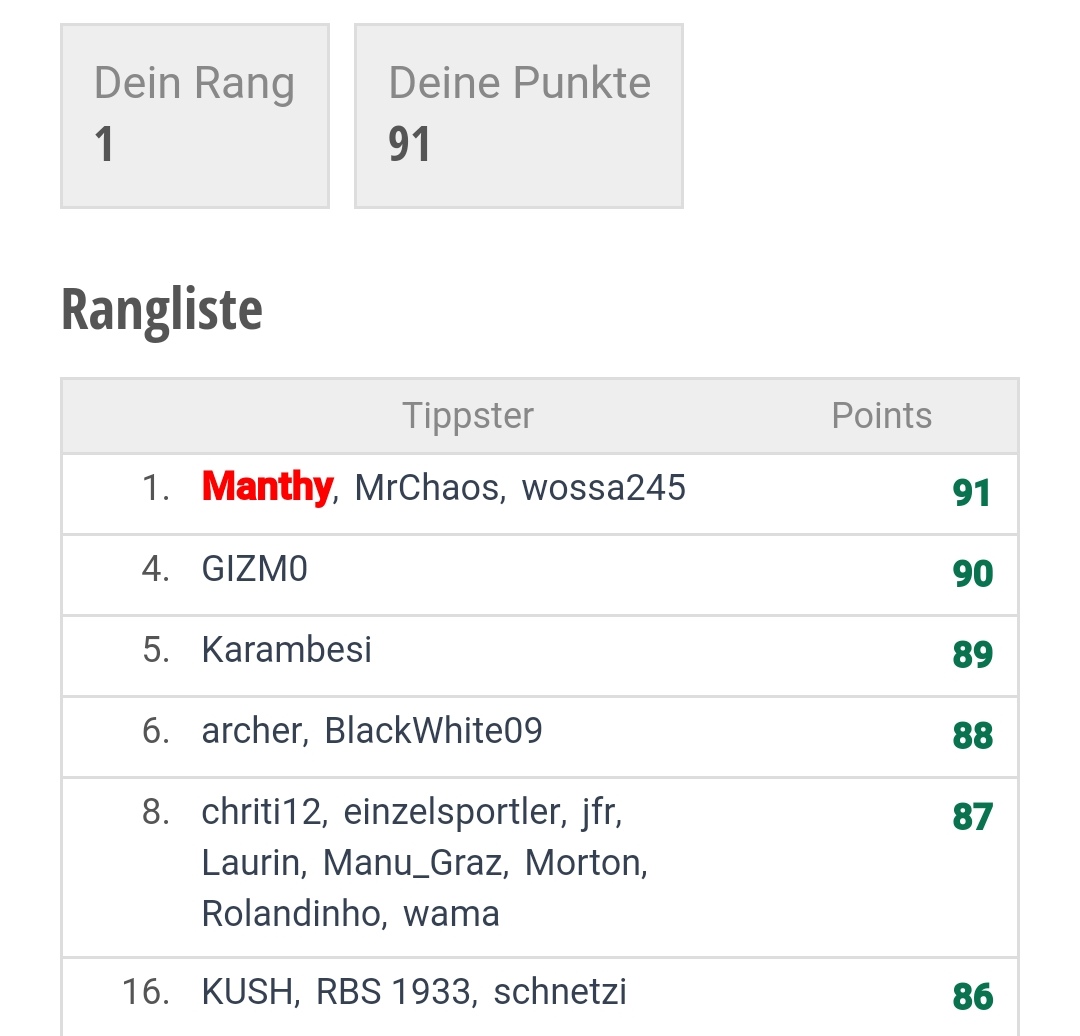Select GIZM0 in rank four

254,569
